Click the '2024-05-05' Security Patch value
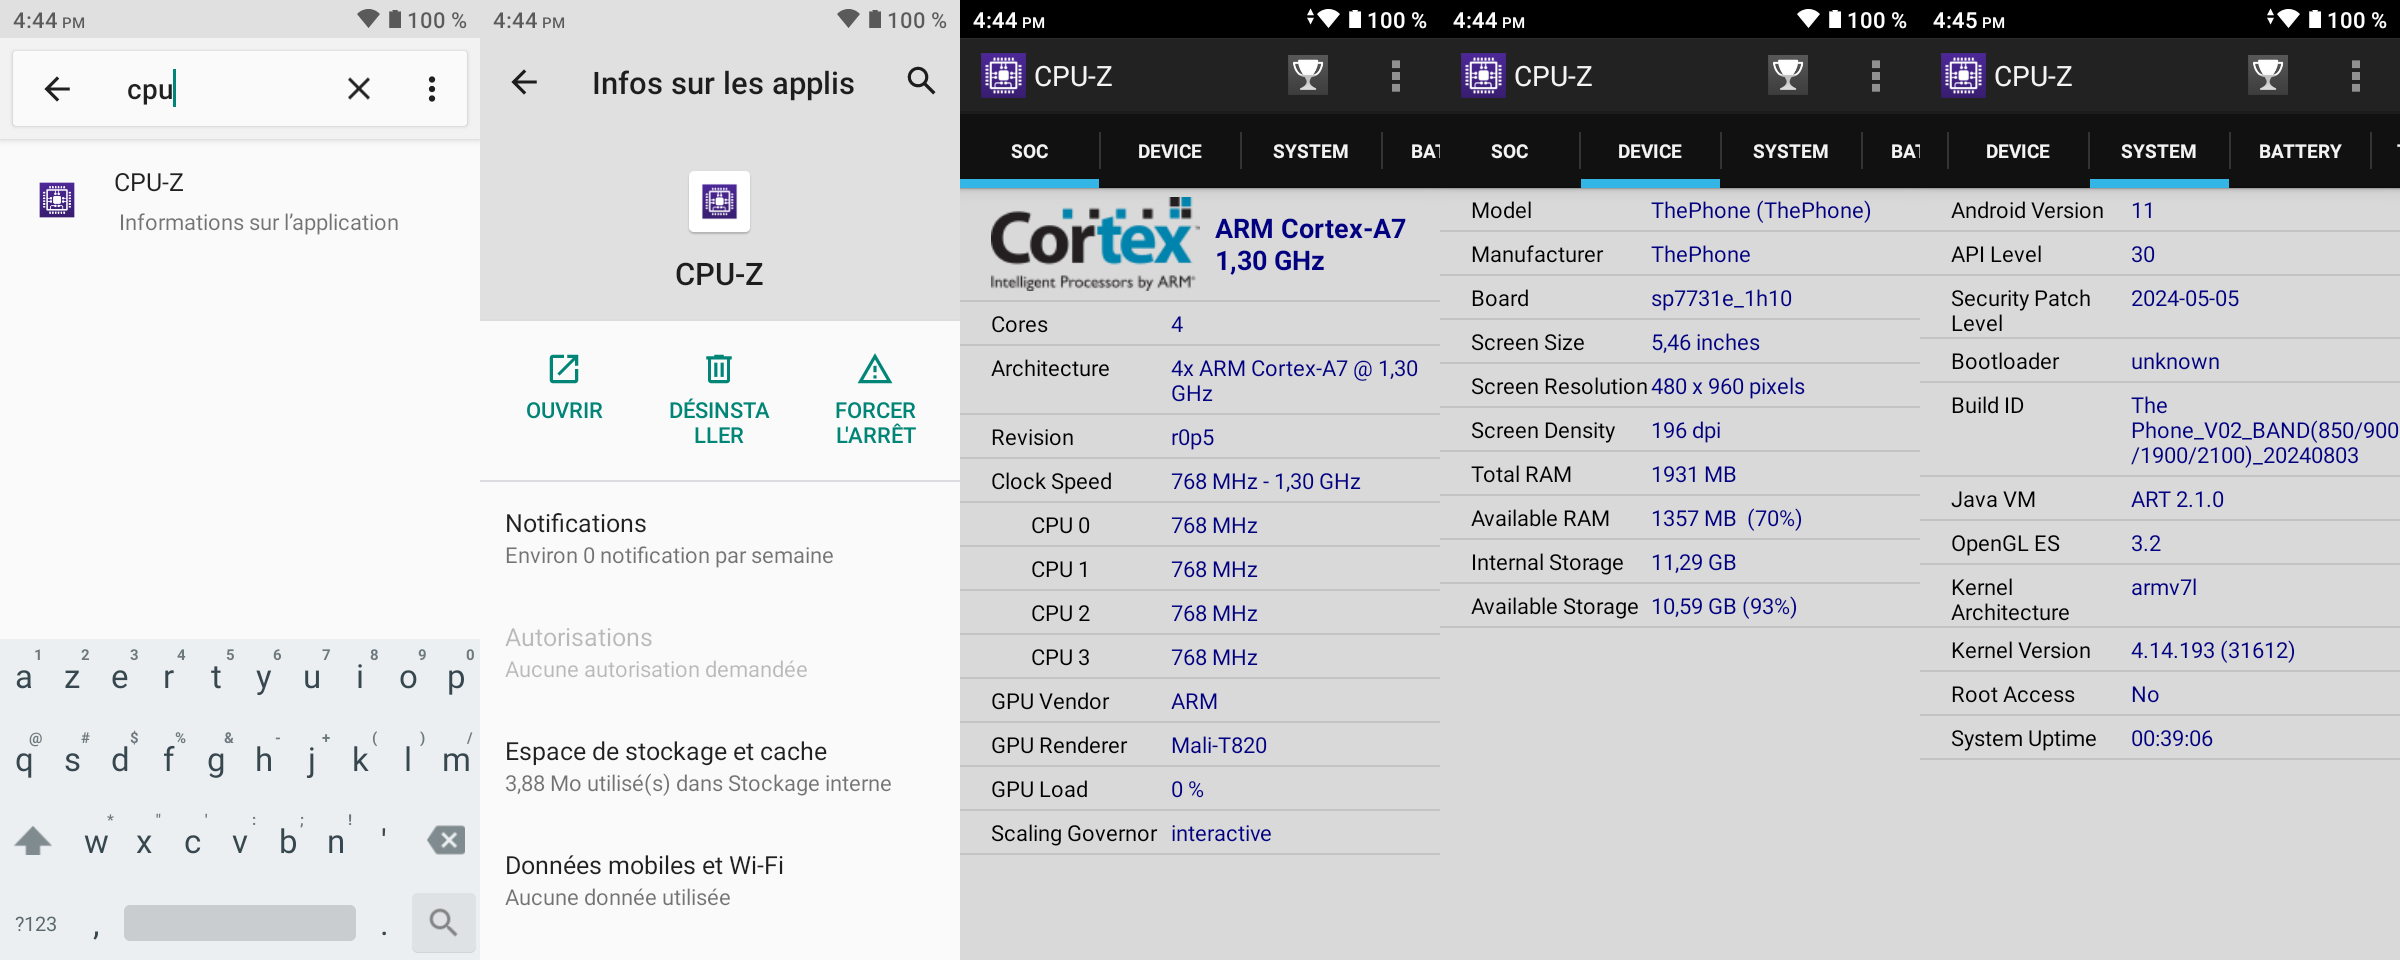Screen dimensions: 2400x960 (2185, 298)
